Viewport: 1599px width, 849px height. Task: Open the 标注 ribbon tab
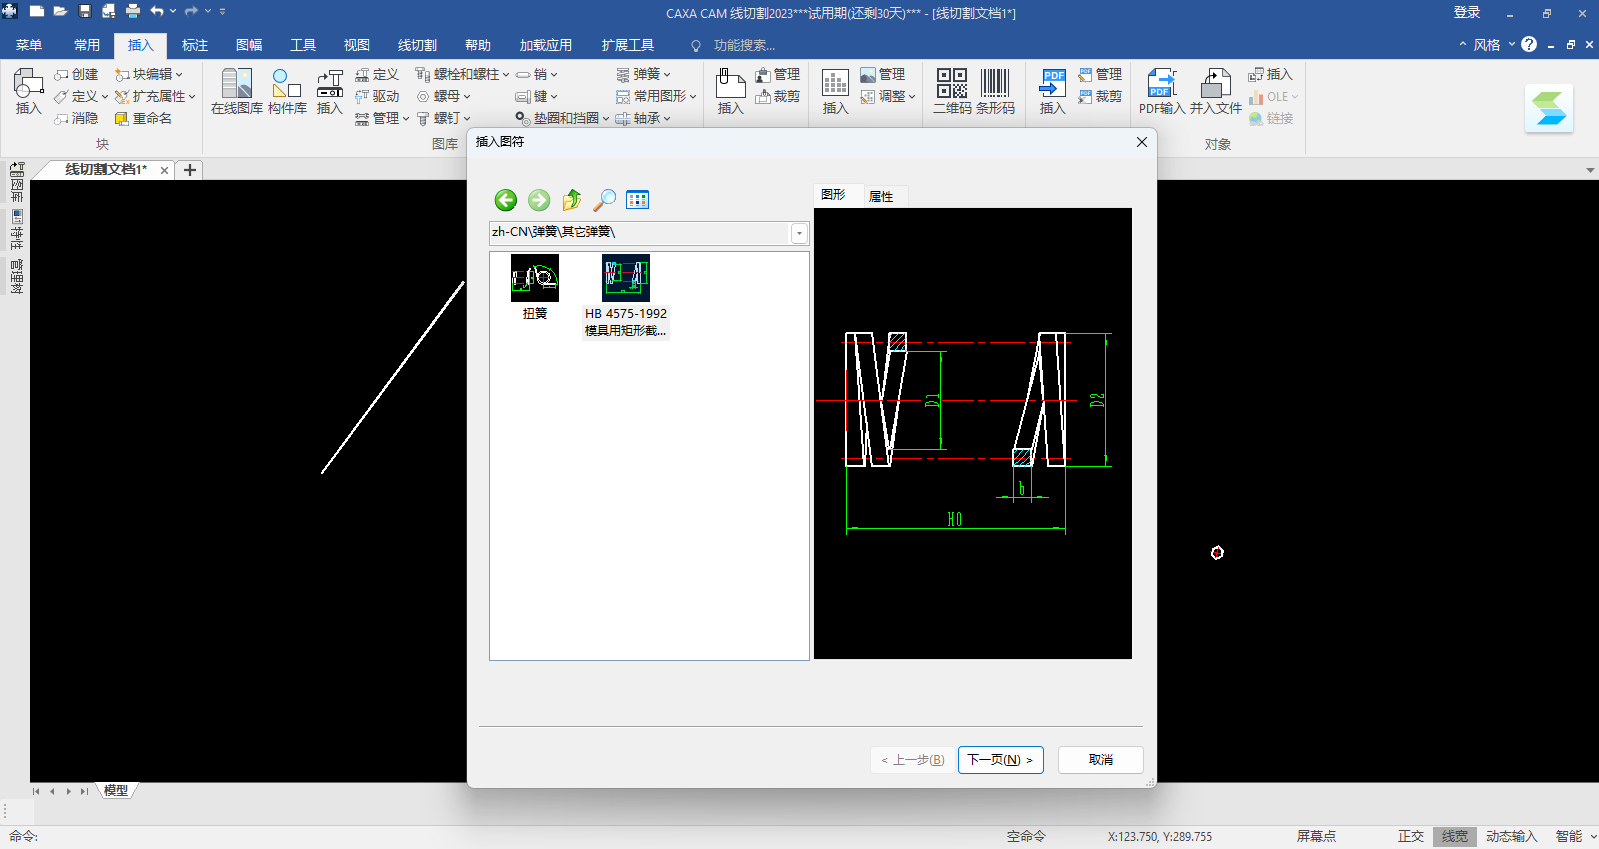pyautogui.click(x=195, y=45)
